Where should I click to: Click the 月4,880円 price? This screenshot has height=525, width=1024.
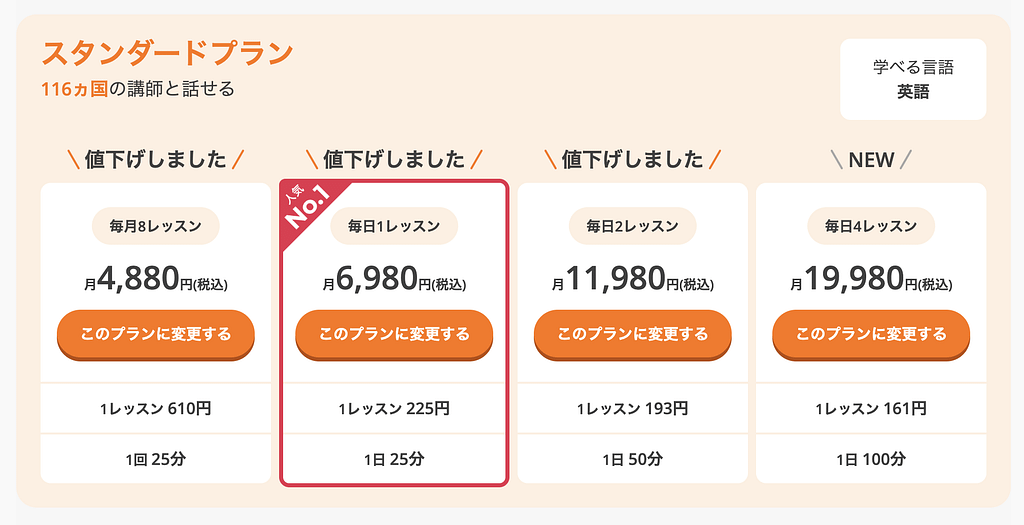[156, 281]
